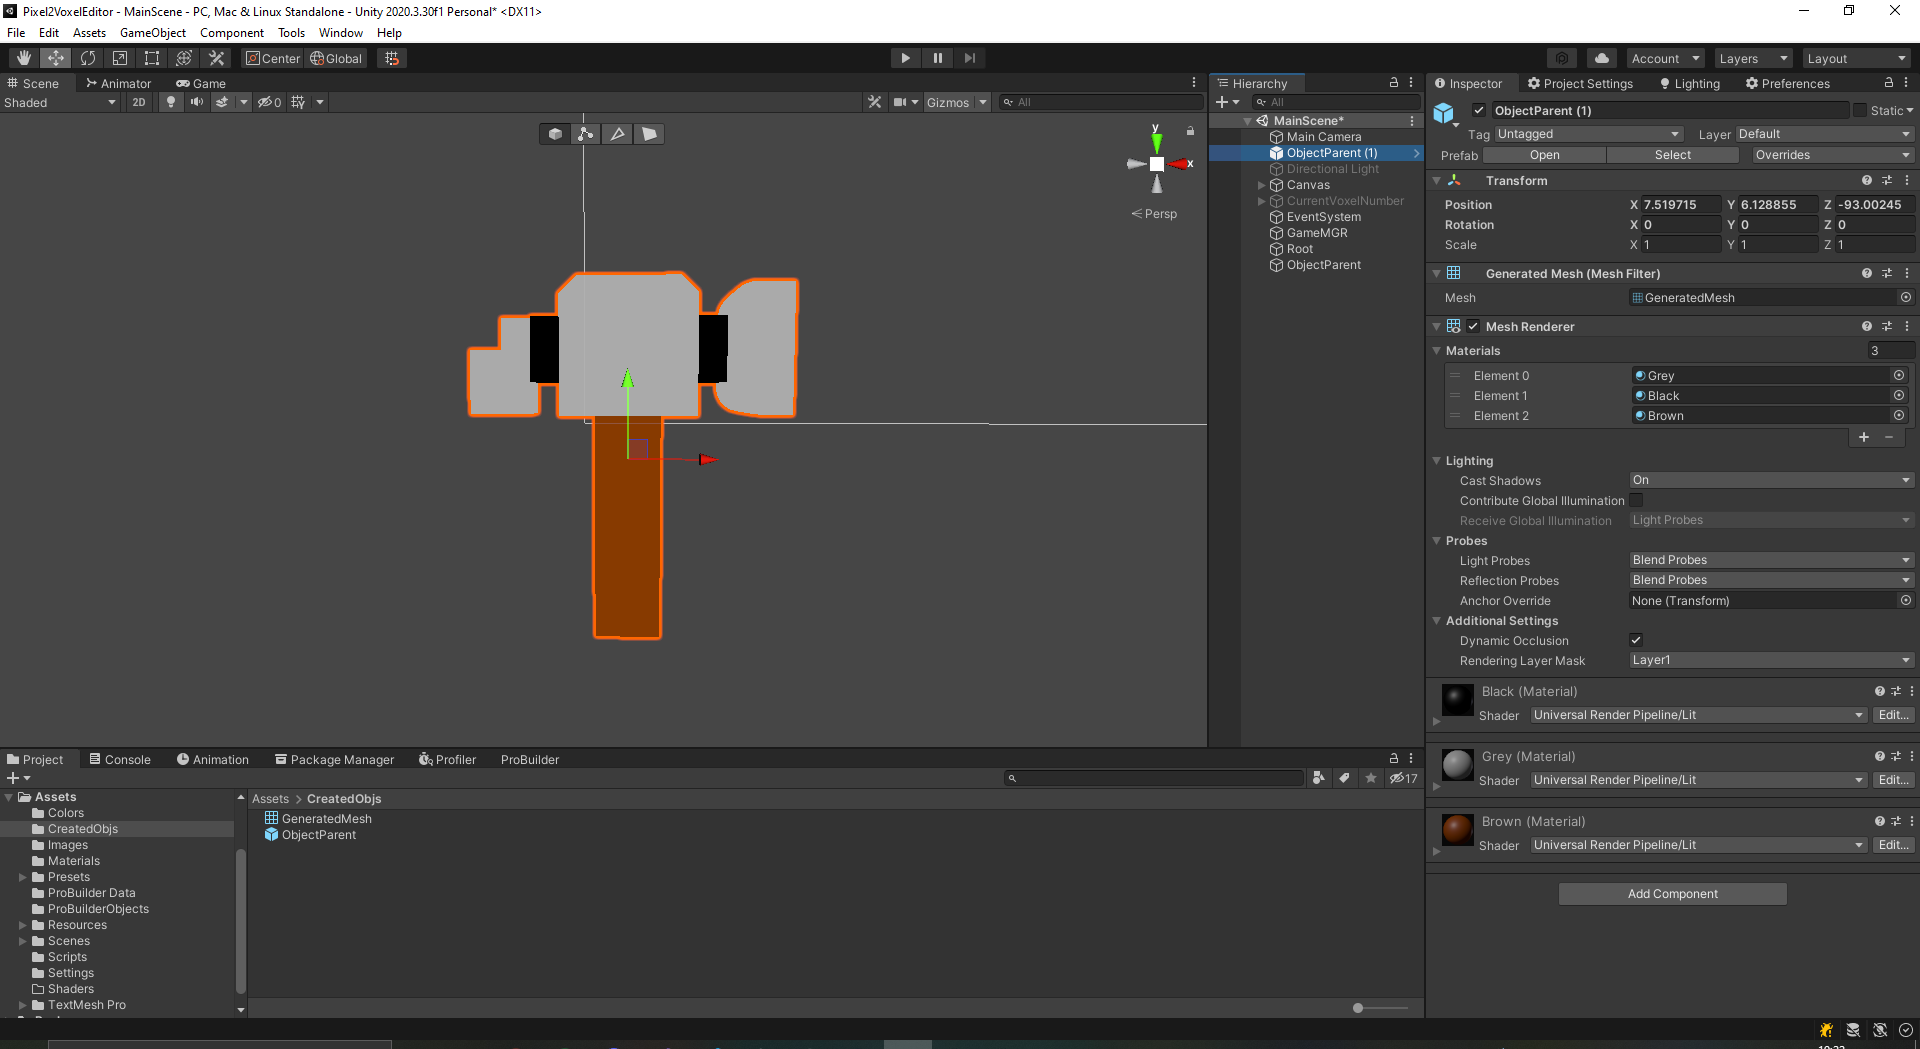Toggle ObjectParent (1) active checkbox
Screen dimensions: 1920x1049
(x=1479, y=110)
